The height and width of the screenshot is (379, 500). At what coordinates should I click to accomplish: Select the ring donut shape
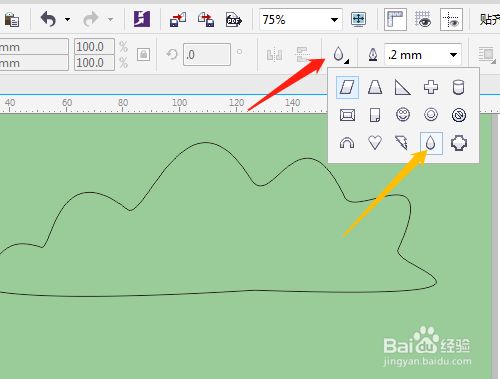[x=431, y=115]
